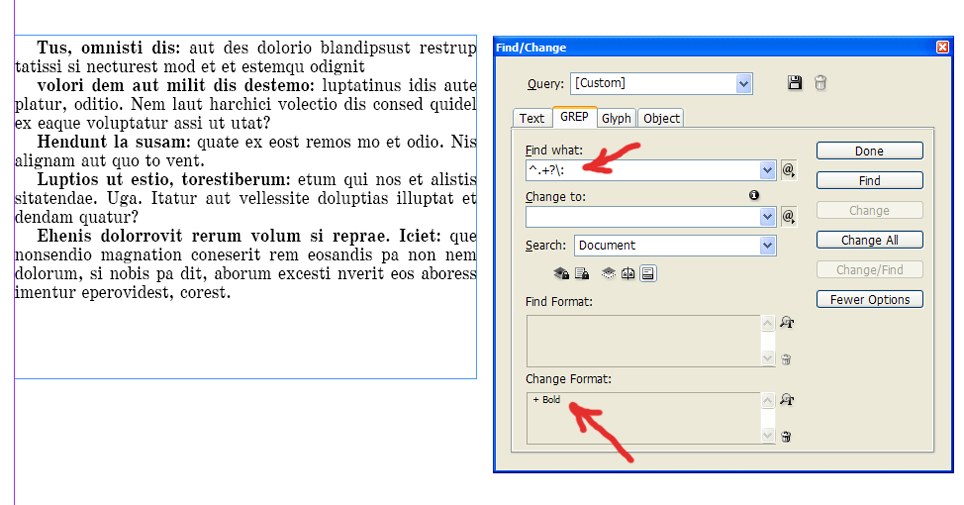The height and width of the screenshot is (505, 964).
Task: Click the line 'imentur eperovidest, corest.'
Action: [x=123, y=293]
